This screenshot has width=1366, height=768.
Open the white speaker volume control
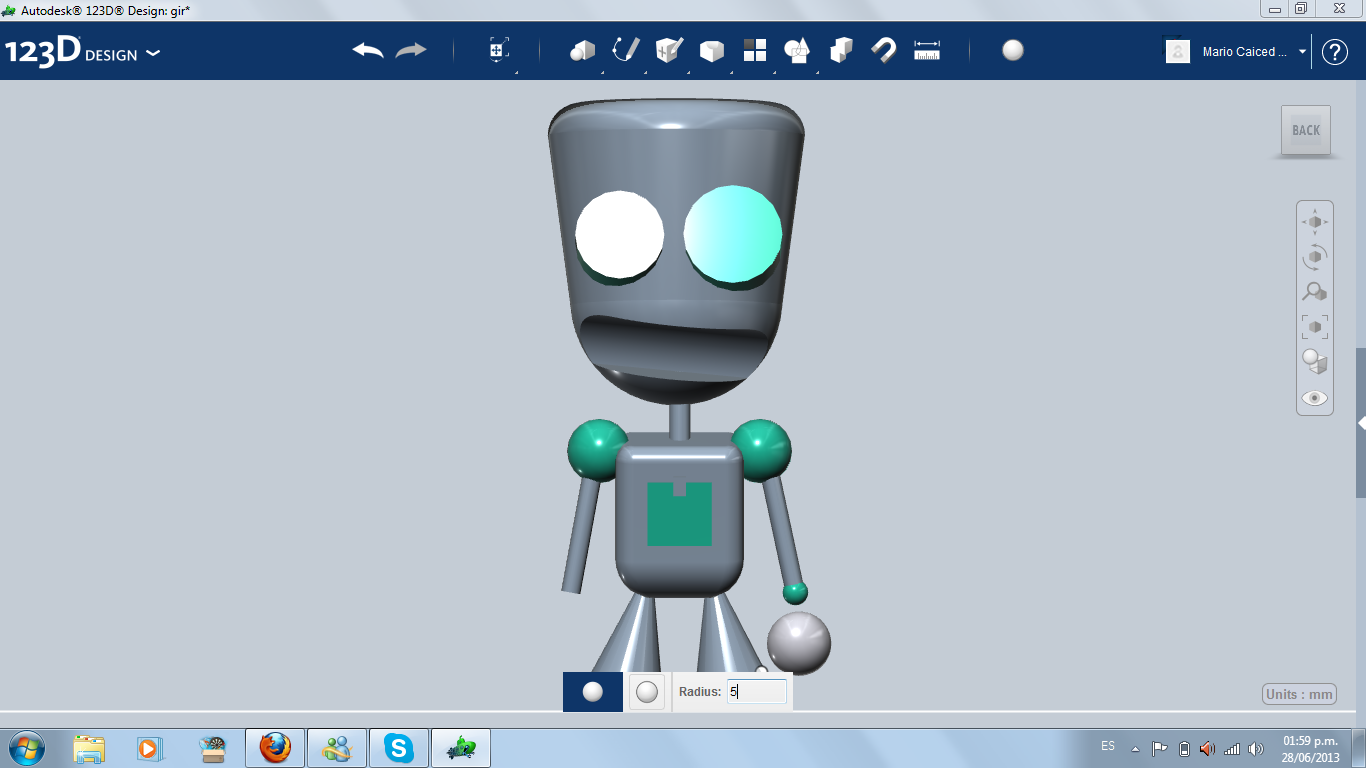(x=1256, y=748)
